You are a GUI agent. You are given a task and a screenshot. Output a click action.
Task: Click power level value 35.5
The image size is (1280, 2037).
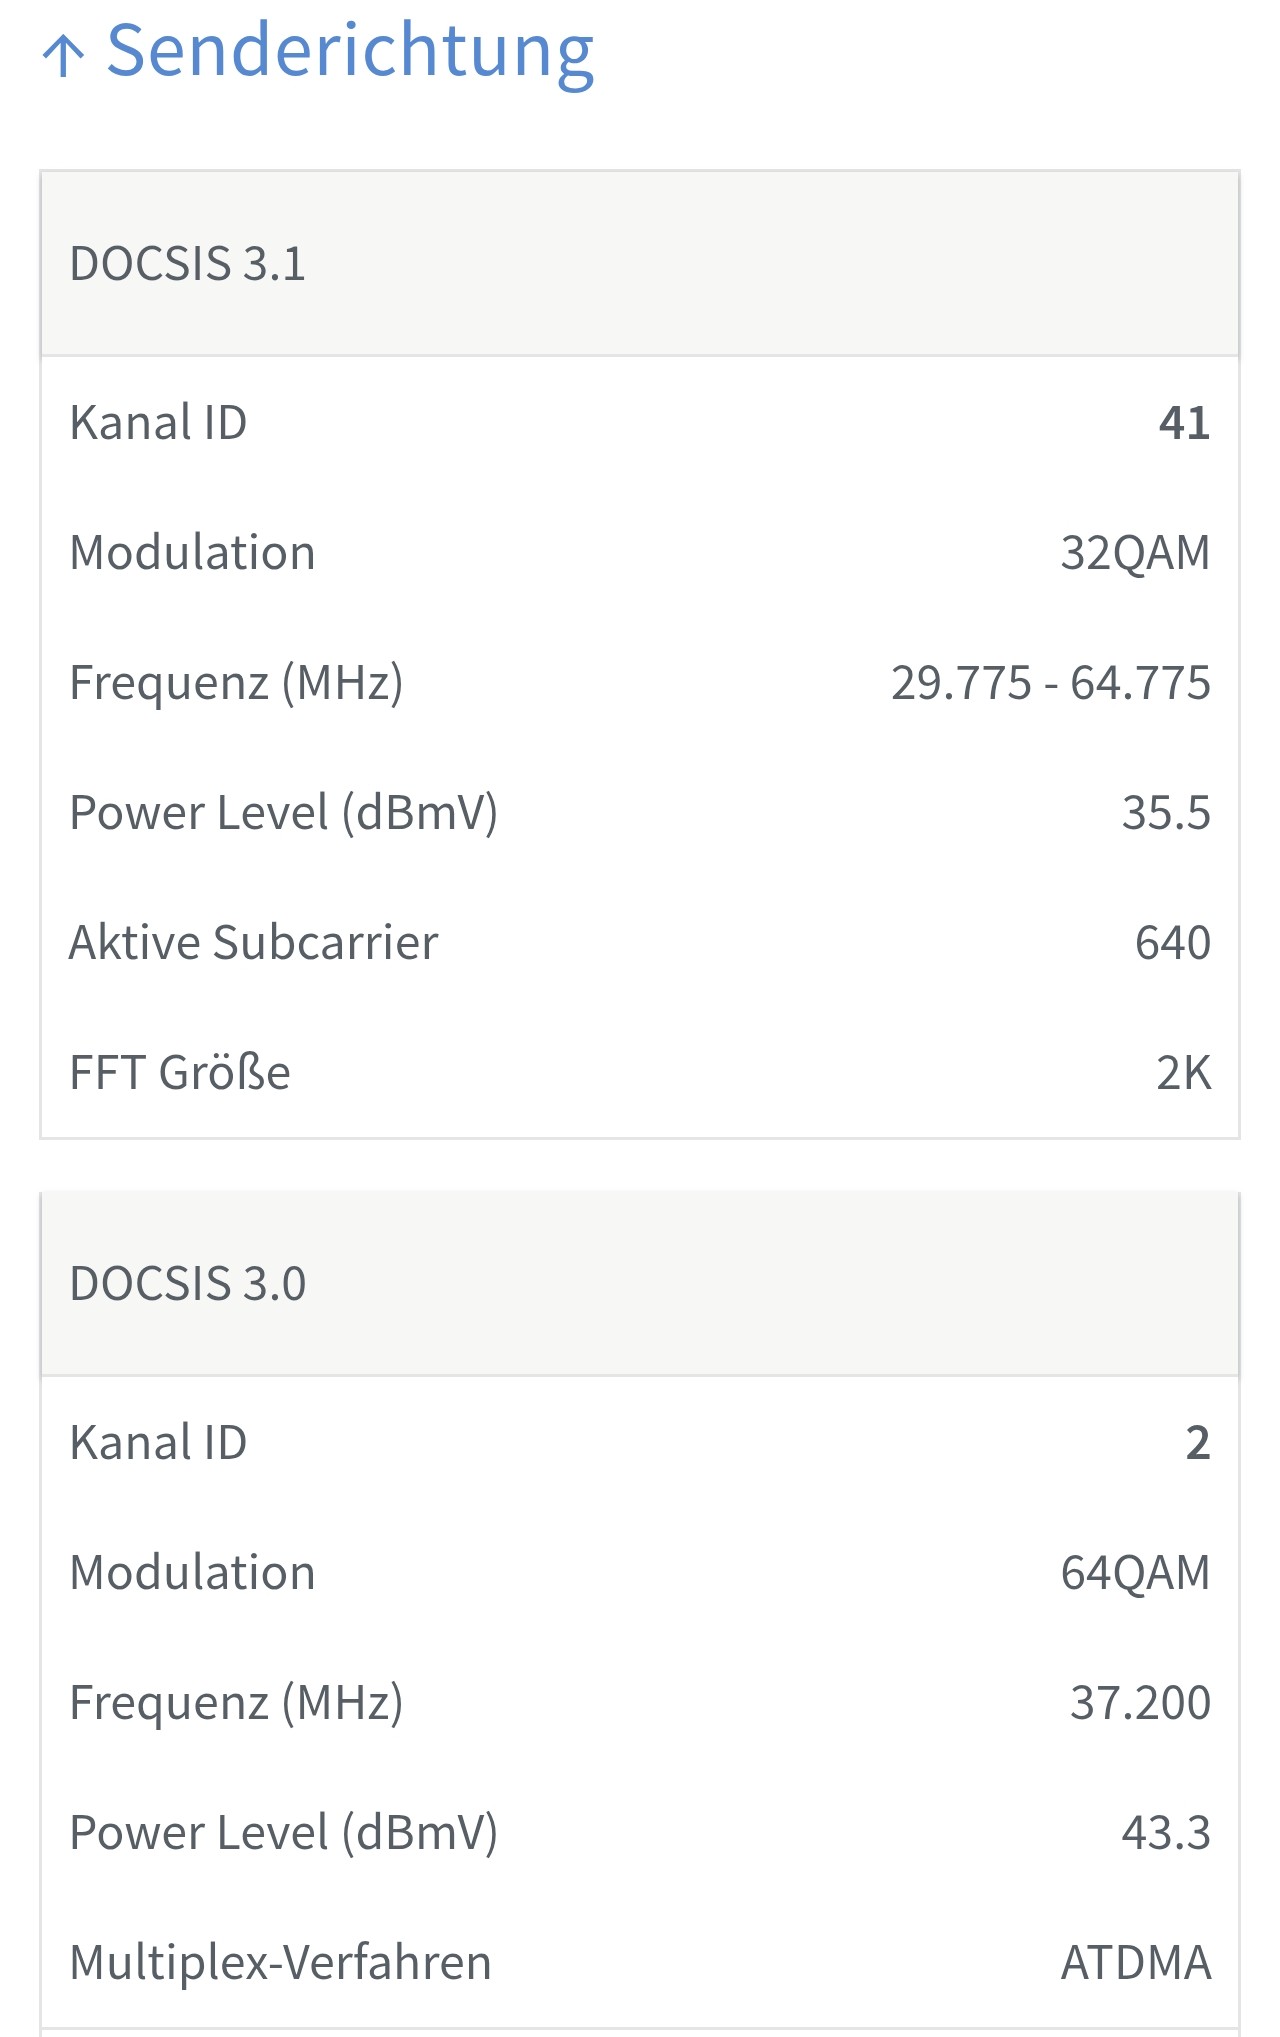[x=1166, y=813]
